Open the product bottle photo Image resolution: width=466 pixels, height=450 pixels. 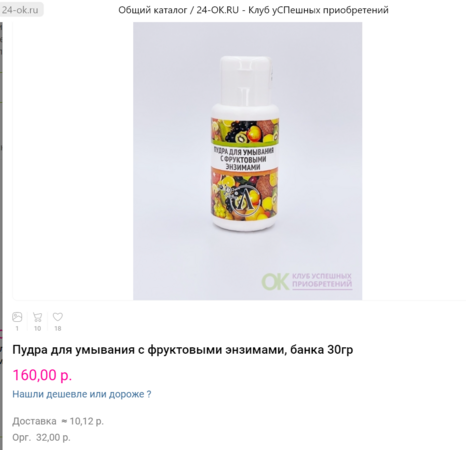[x=247, y=161]
